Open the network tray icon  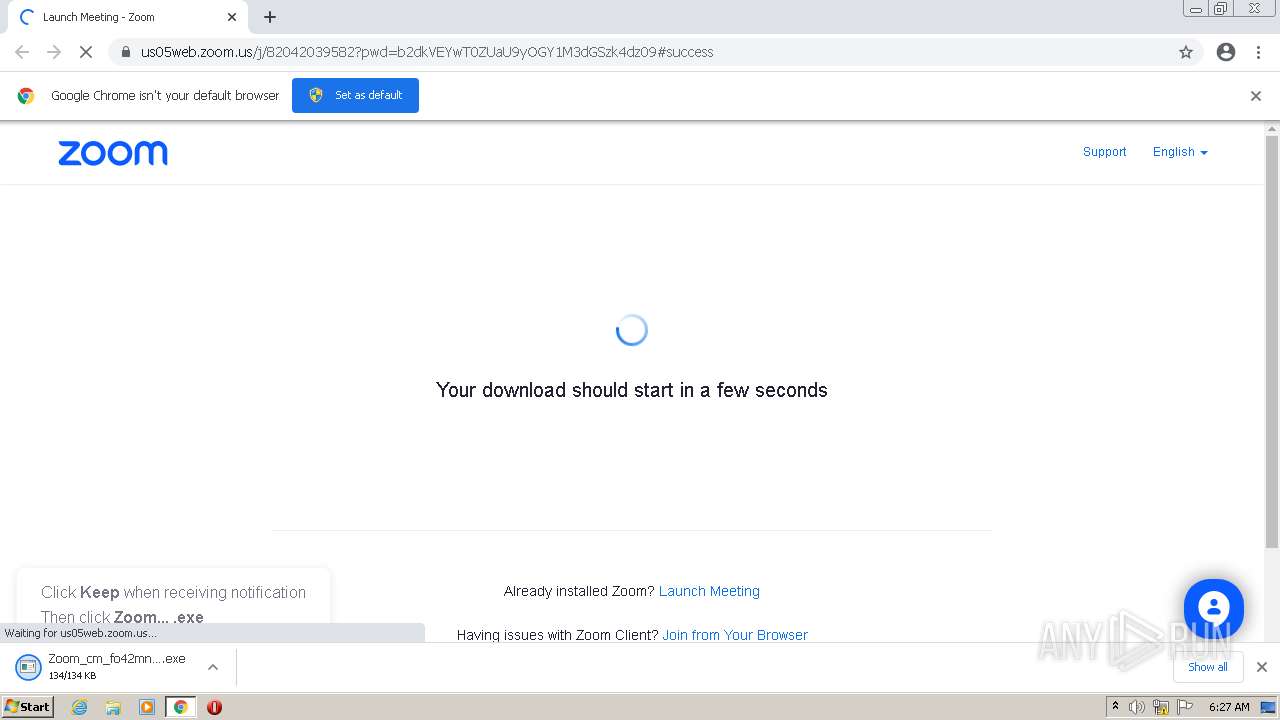click(x=1161, y=707)
